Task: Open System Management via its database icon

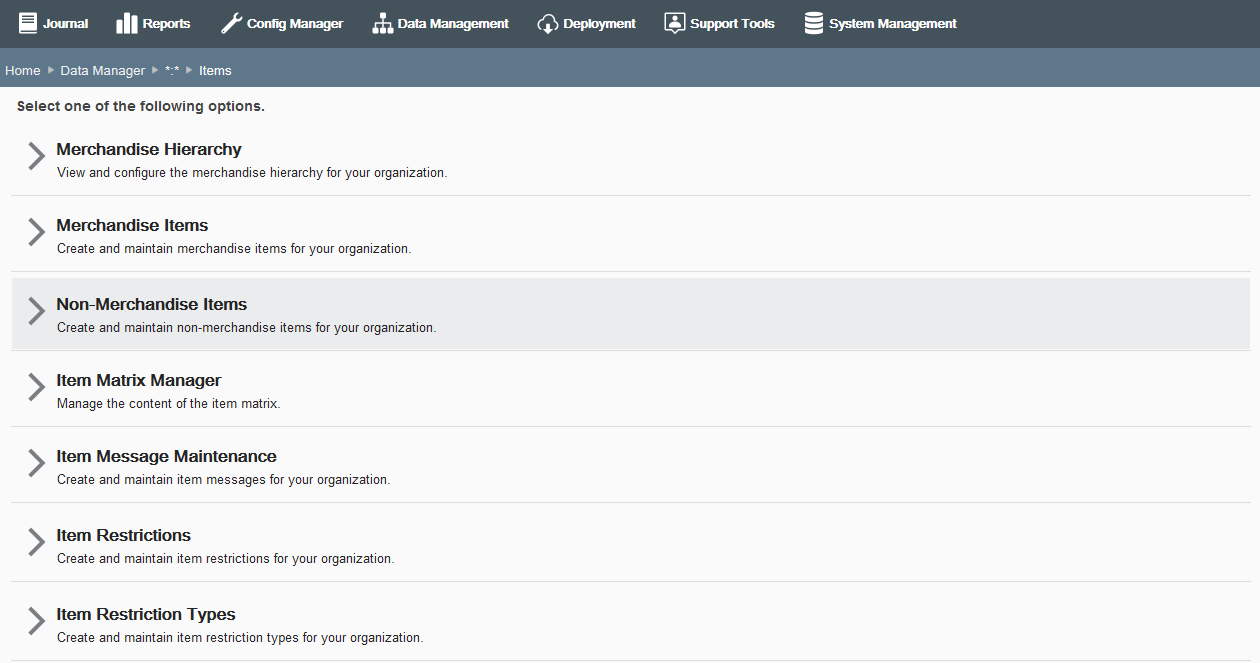Action: (x=812, y=22)
